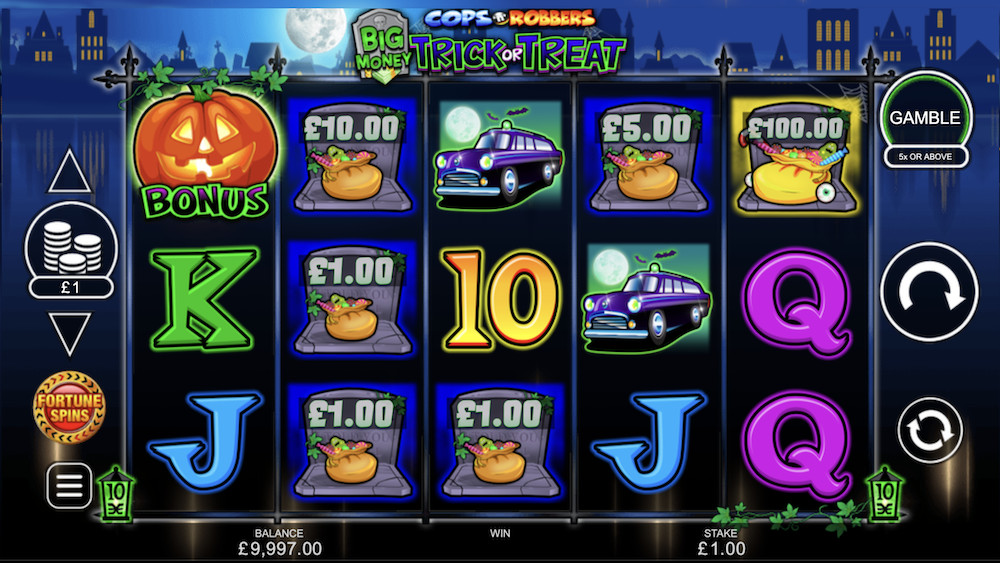The width and height of the screenshot is (1000, 563).
Task: Click the Big Money Trick or Treat logo
Action: pyautogui.click(x=489, y=46)
